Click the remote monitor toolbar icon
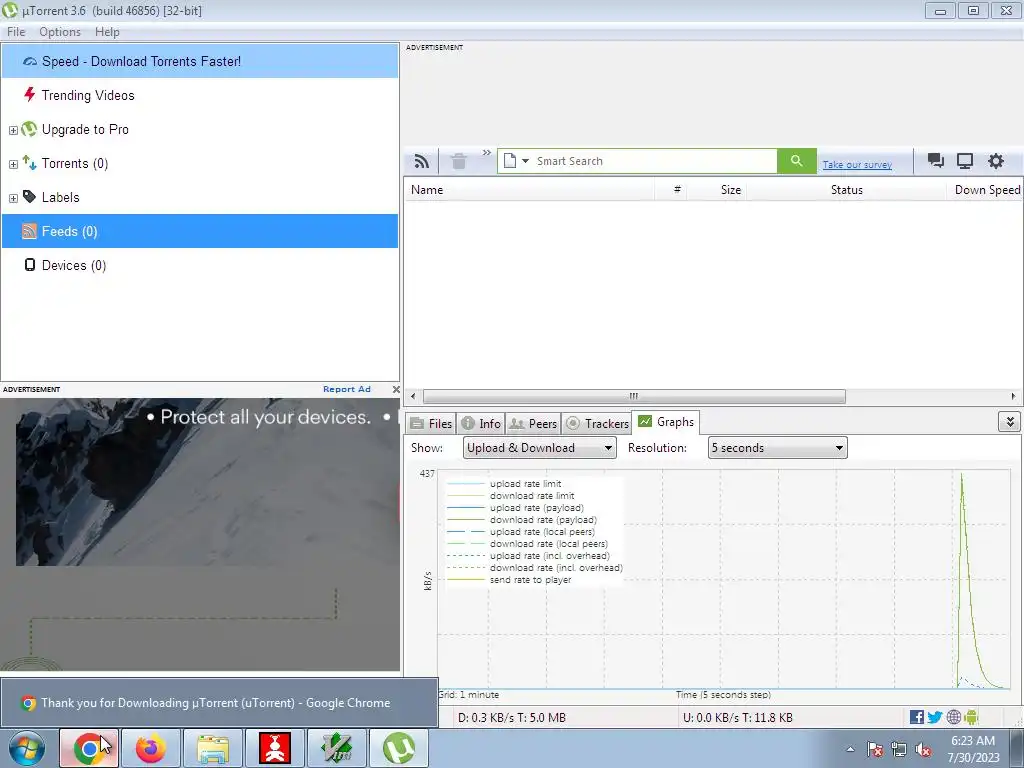The image size is (1024, 768). coord(965,161)
